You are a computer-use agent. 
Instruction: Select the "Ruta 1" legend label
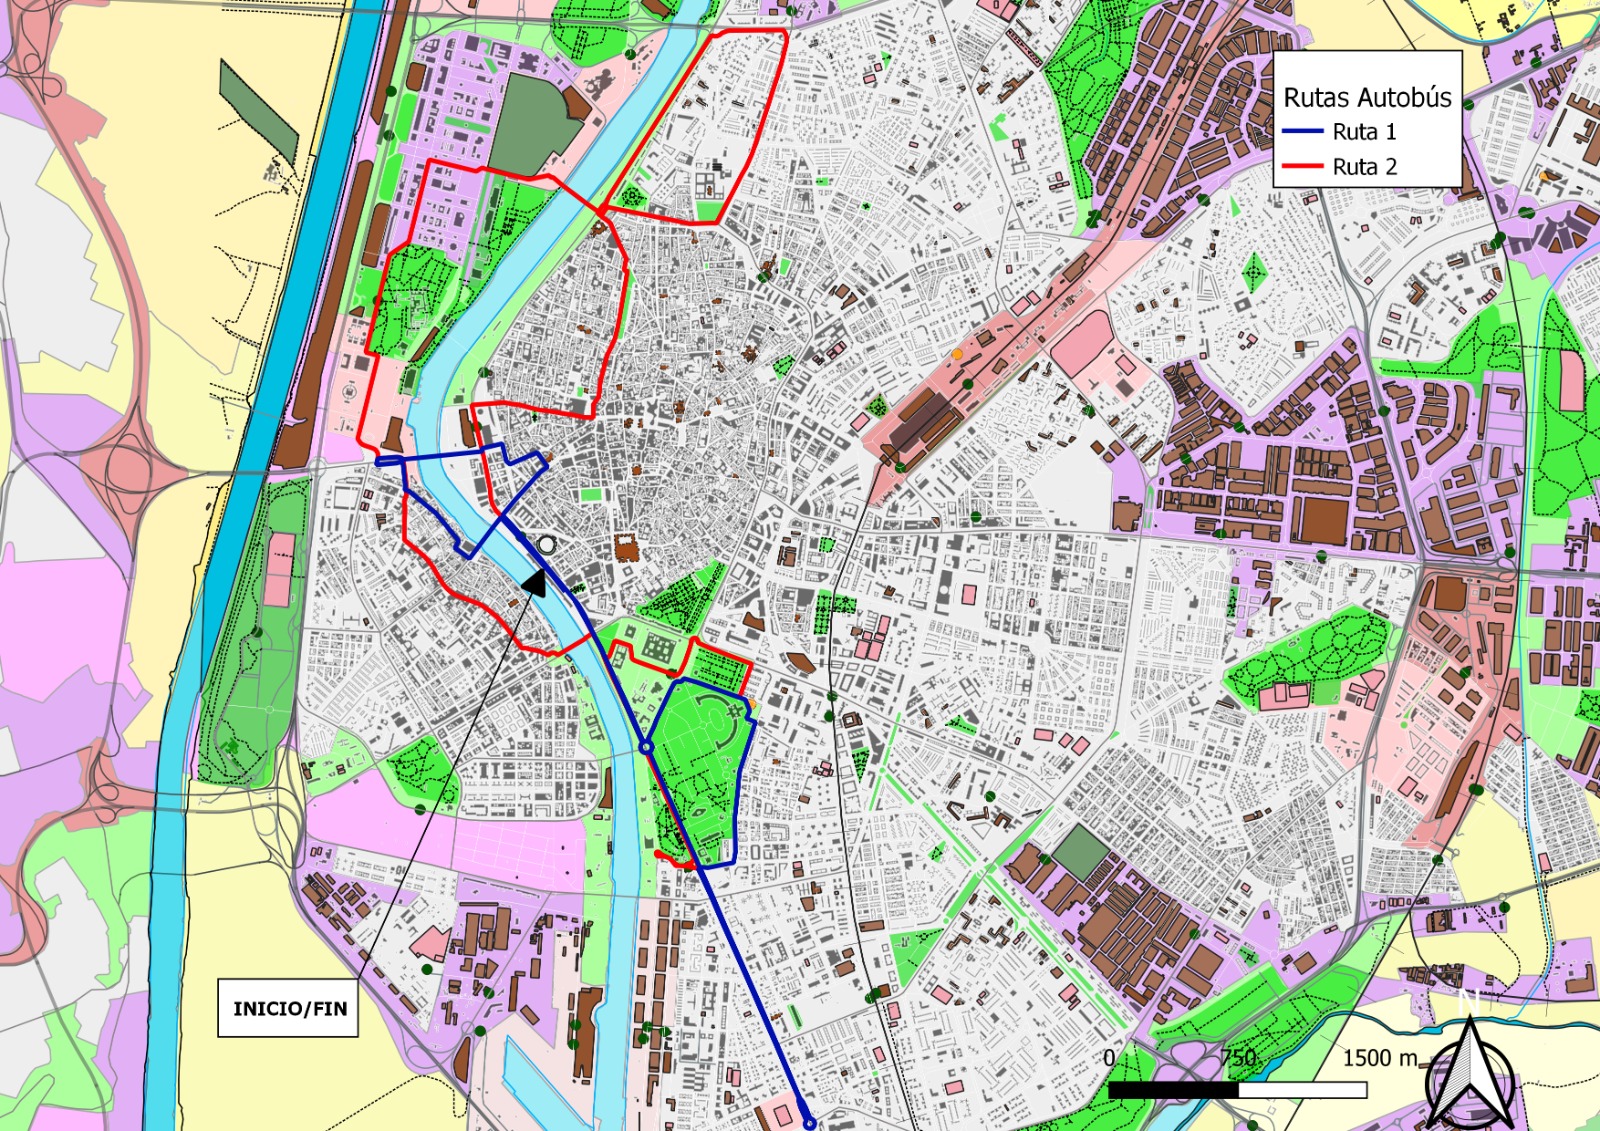[x=1364, y=132]
